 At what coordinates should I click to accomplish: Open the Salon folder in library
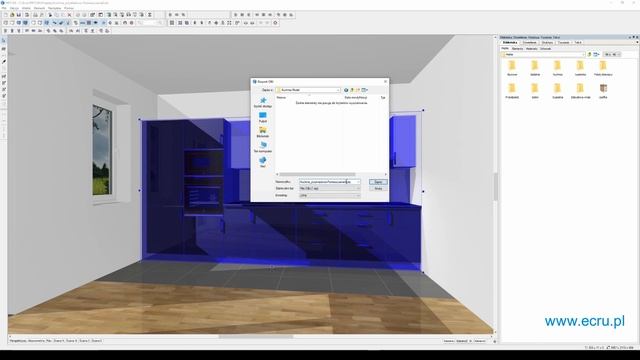(x=535, y=91)
